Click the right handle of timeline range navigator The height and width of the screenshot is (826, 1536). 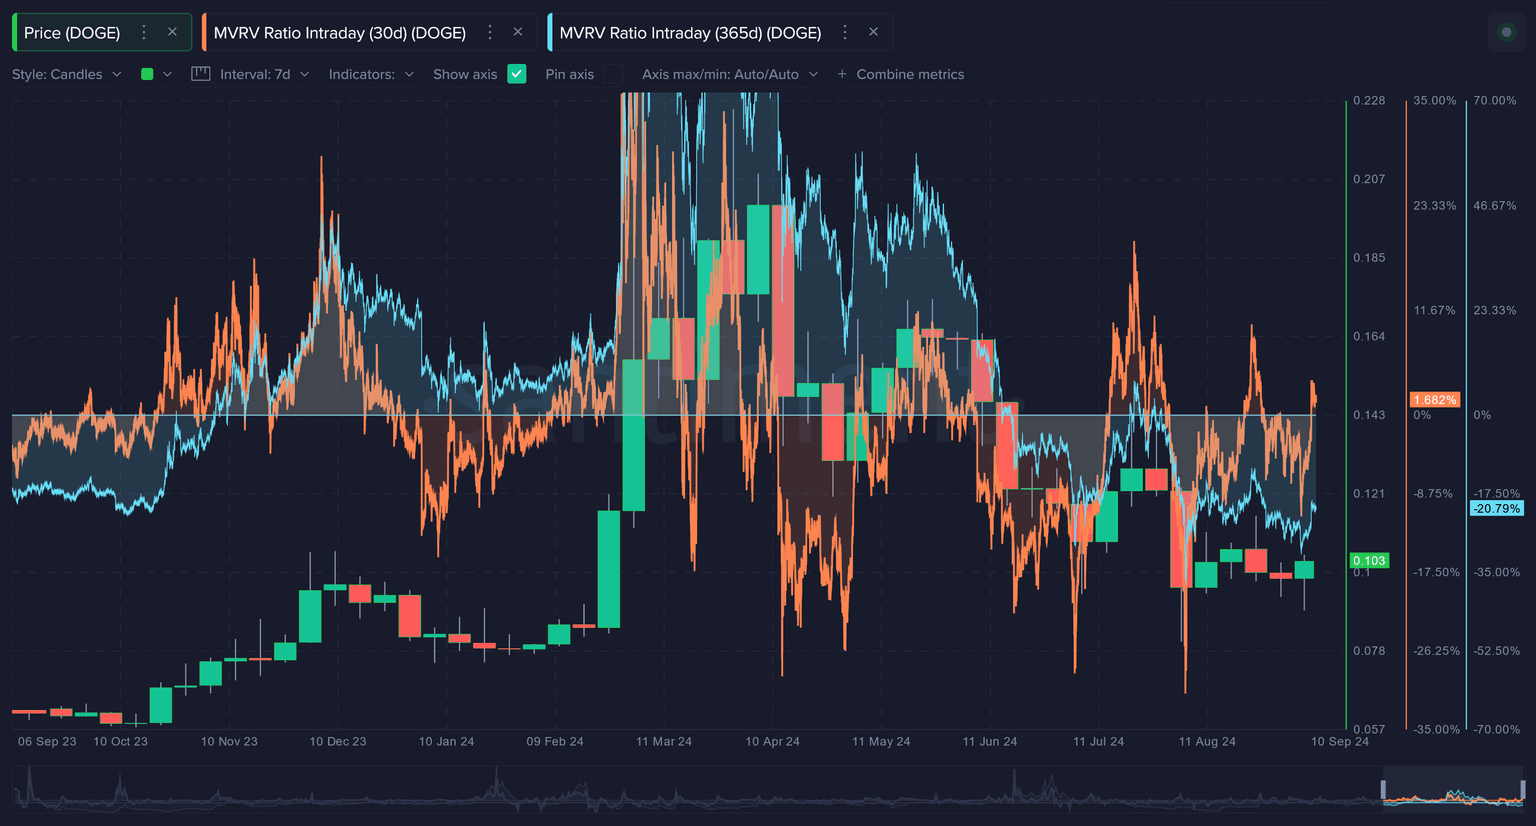point(1523,791)
